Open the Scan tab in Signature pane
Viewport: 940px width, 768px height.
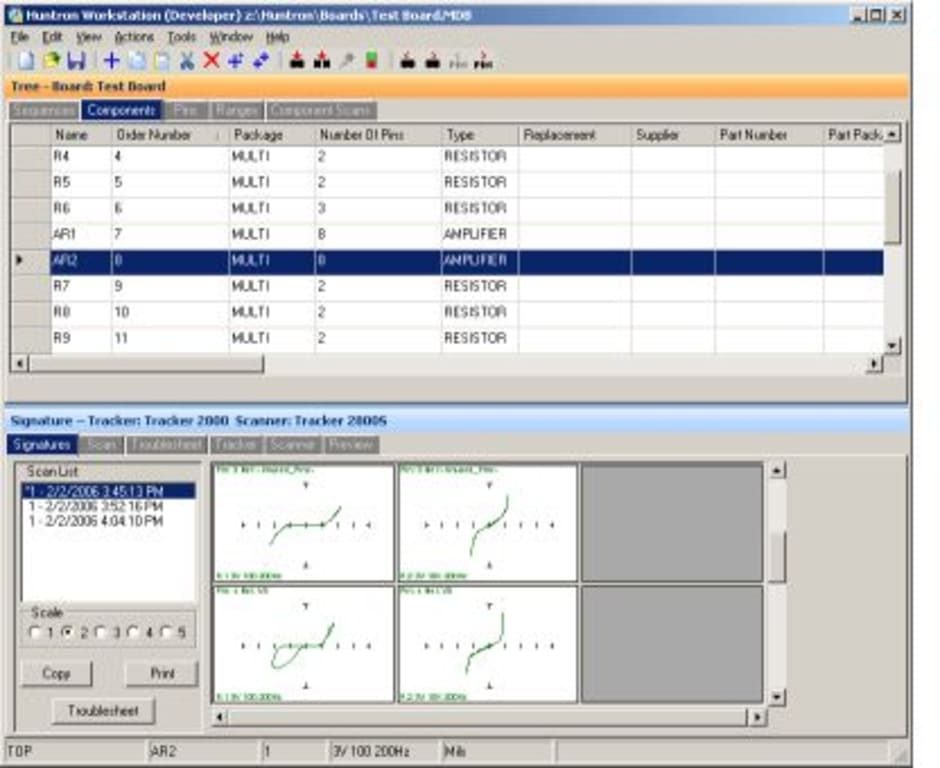point(102,445)
